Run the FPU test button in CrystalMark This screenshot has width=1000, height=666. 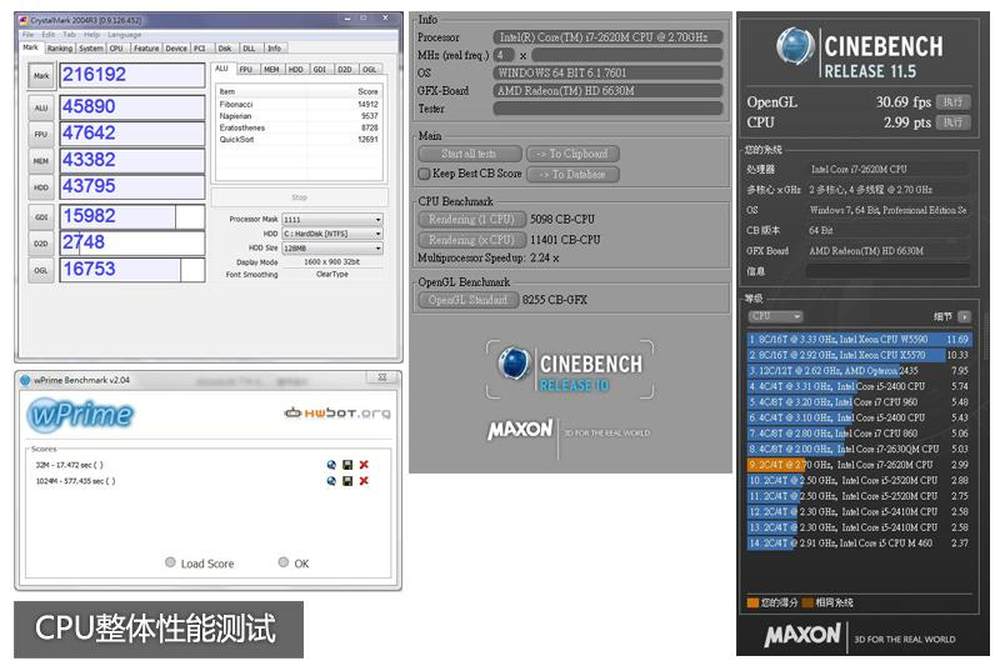(x=41, y=135)
